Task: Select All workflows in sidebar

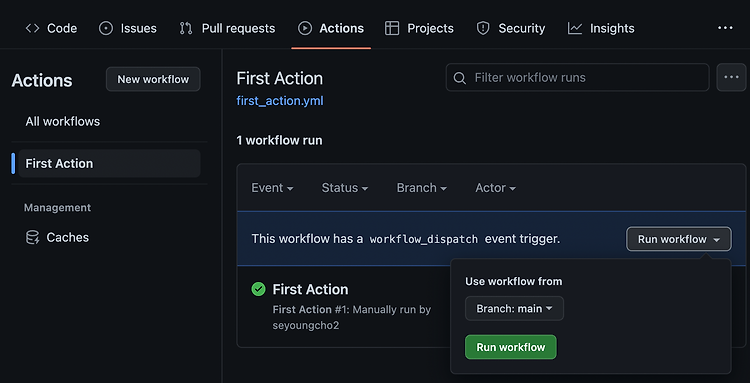Action: (x=63, y=121)
